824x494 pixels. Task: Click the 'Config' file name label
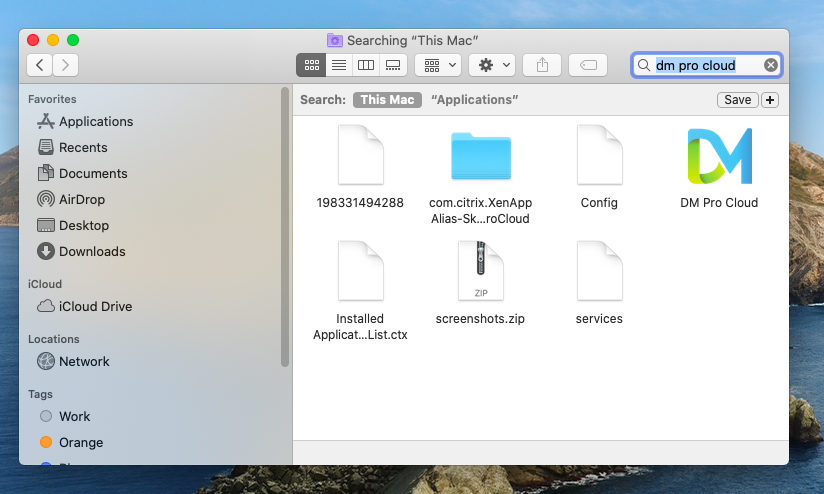[x=599, y=203]
